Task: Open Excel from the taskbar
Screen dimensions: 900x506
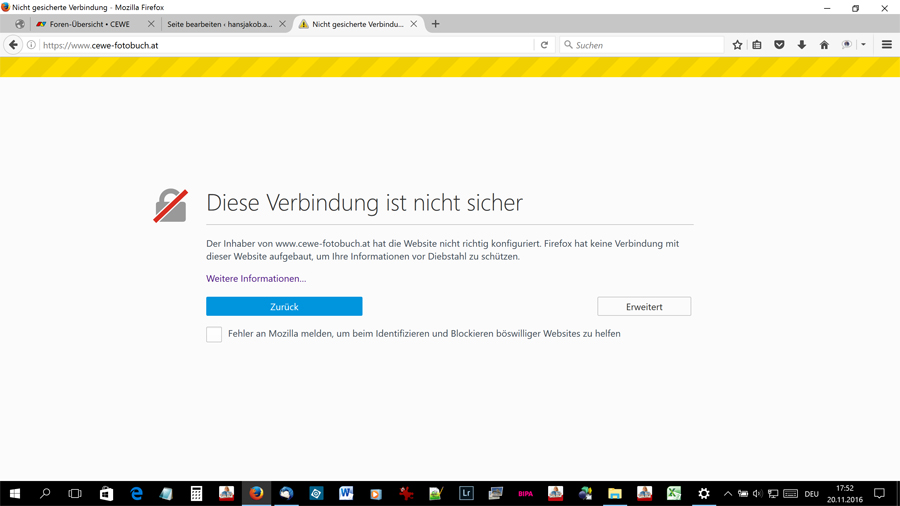Action: 674,493
